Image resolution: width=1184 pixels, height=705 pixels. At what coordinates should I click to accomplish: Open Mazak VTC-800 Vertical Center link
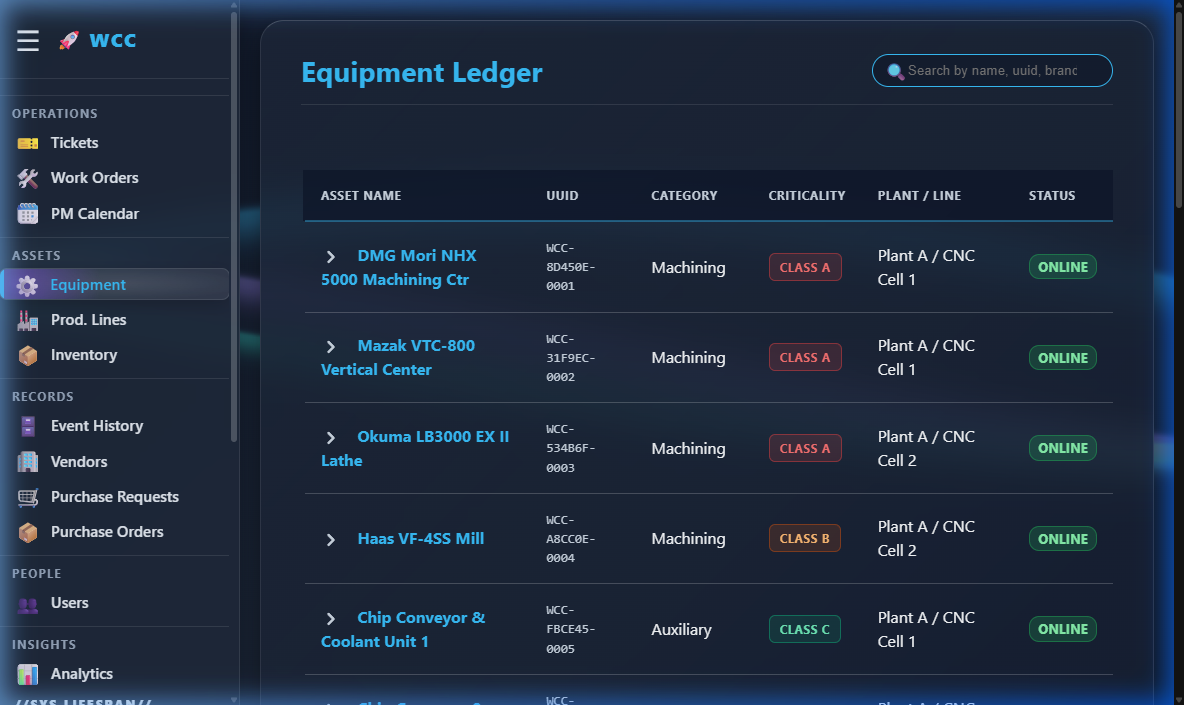pyautogui.click(x=398, y=358)
